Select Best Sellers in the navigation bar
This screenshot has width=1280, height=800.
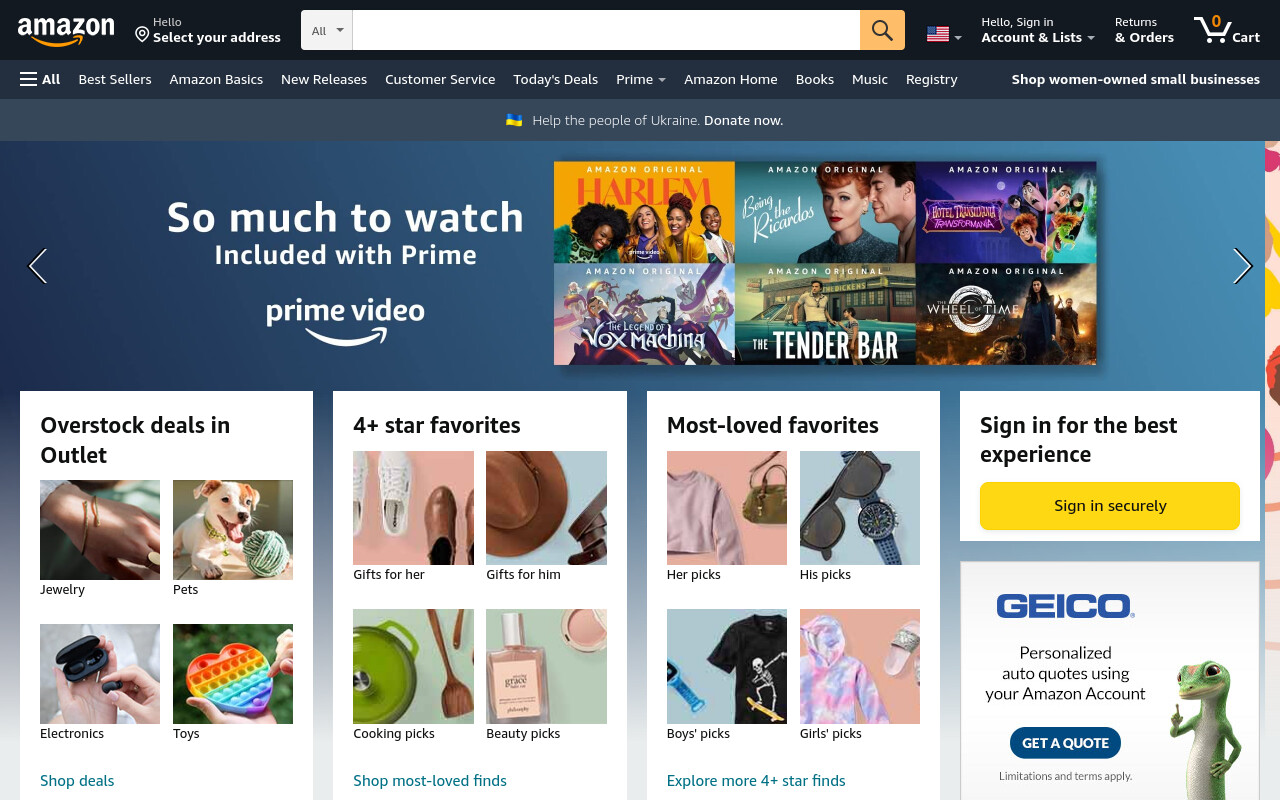(x=115, y=79)
